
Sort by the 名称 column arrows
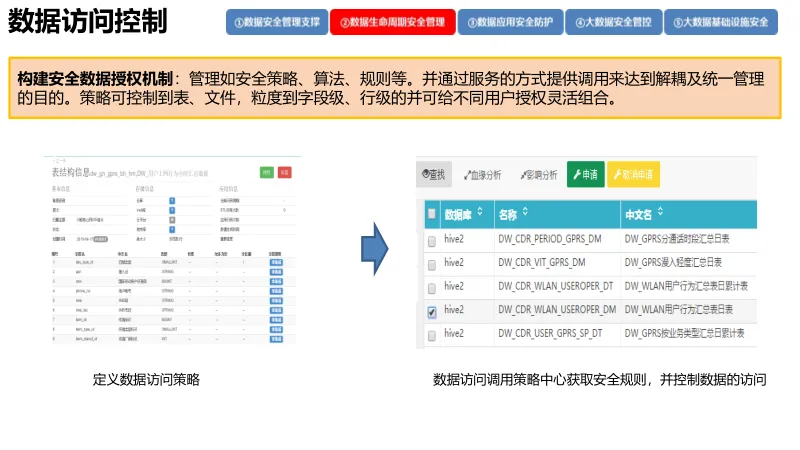525,211
